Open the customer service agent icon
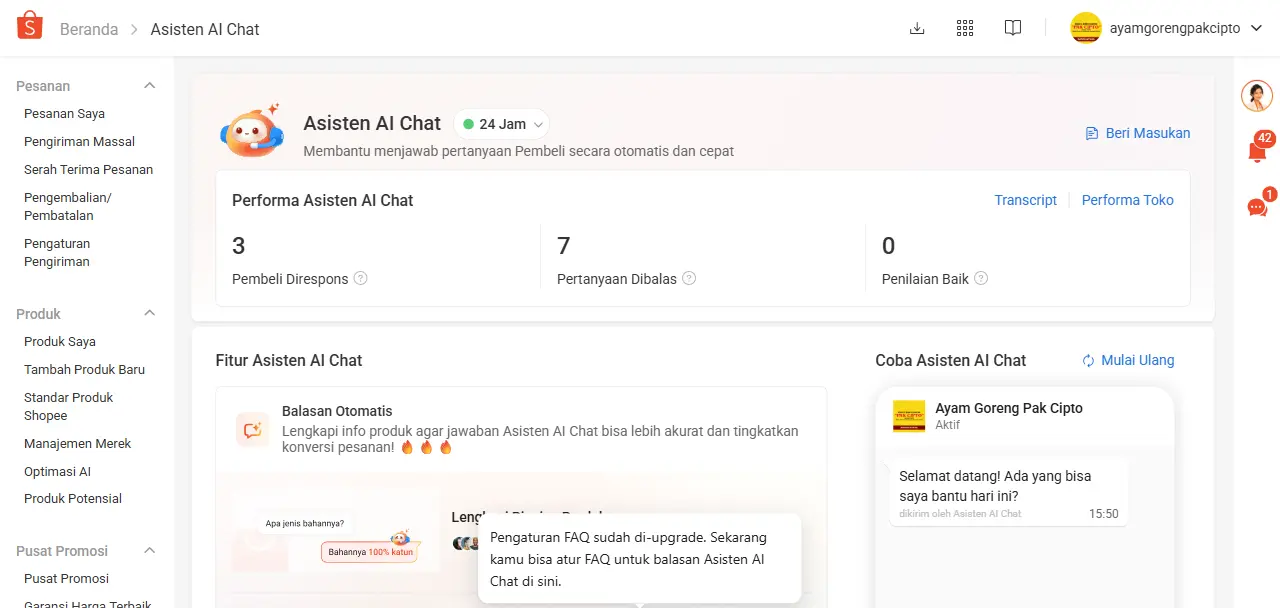The width and height of the screenshot is (1280, 608). click(x=1257, y=96)
